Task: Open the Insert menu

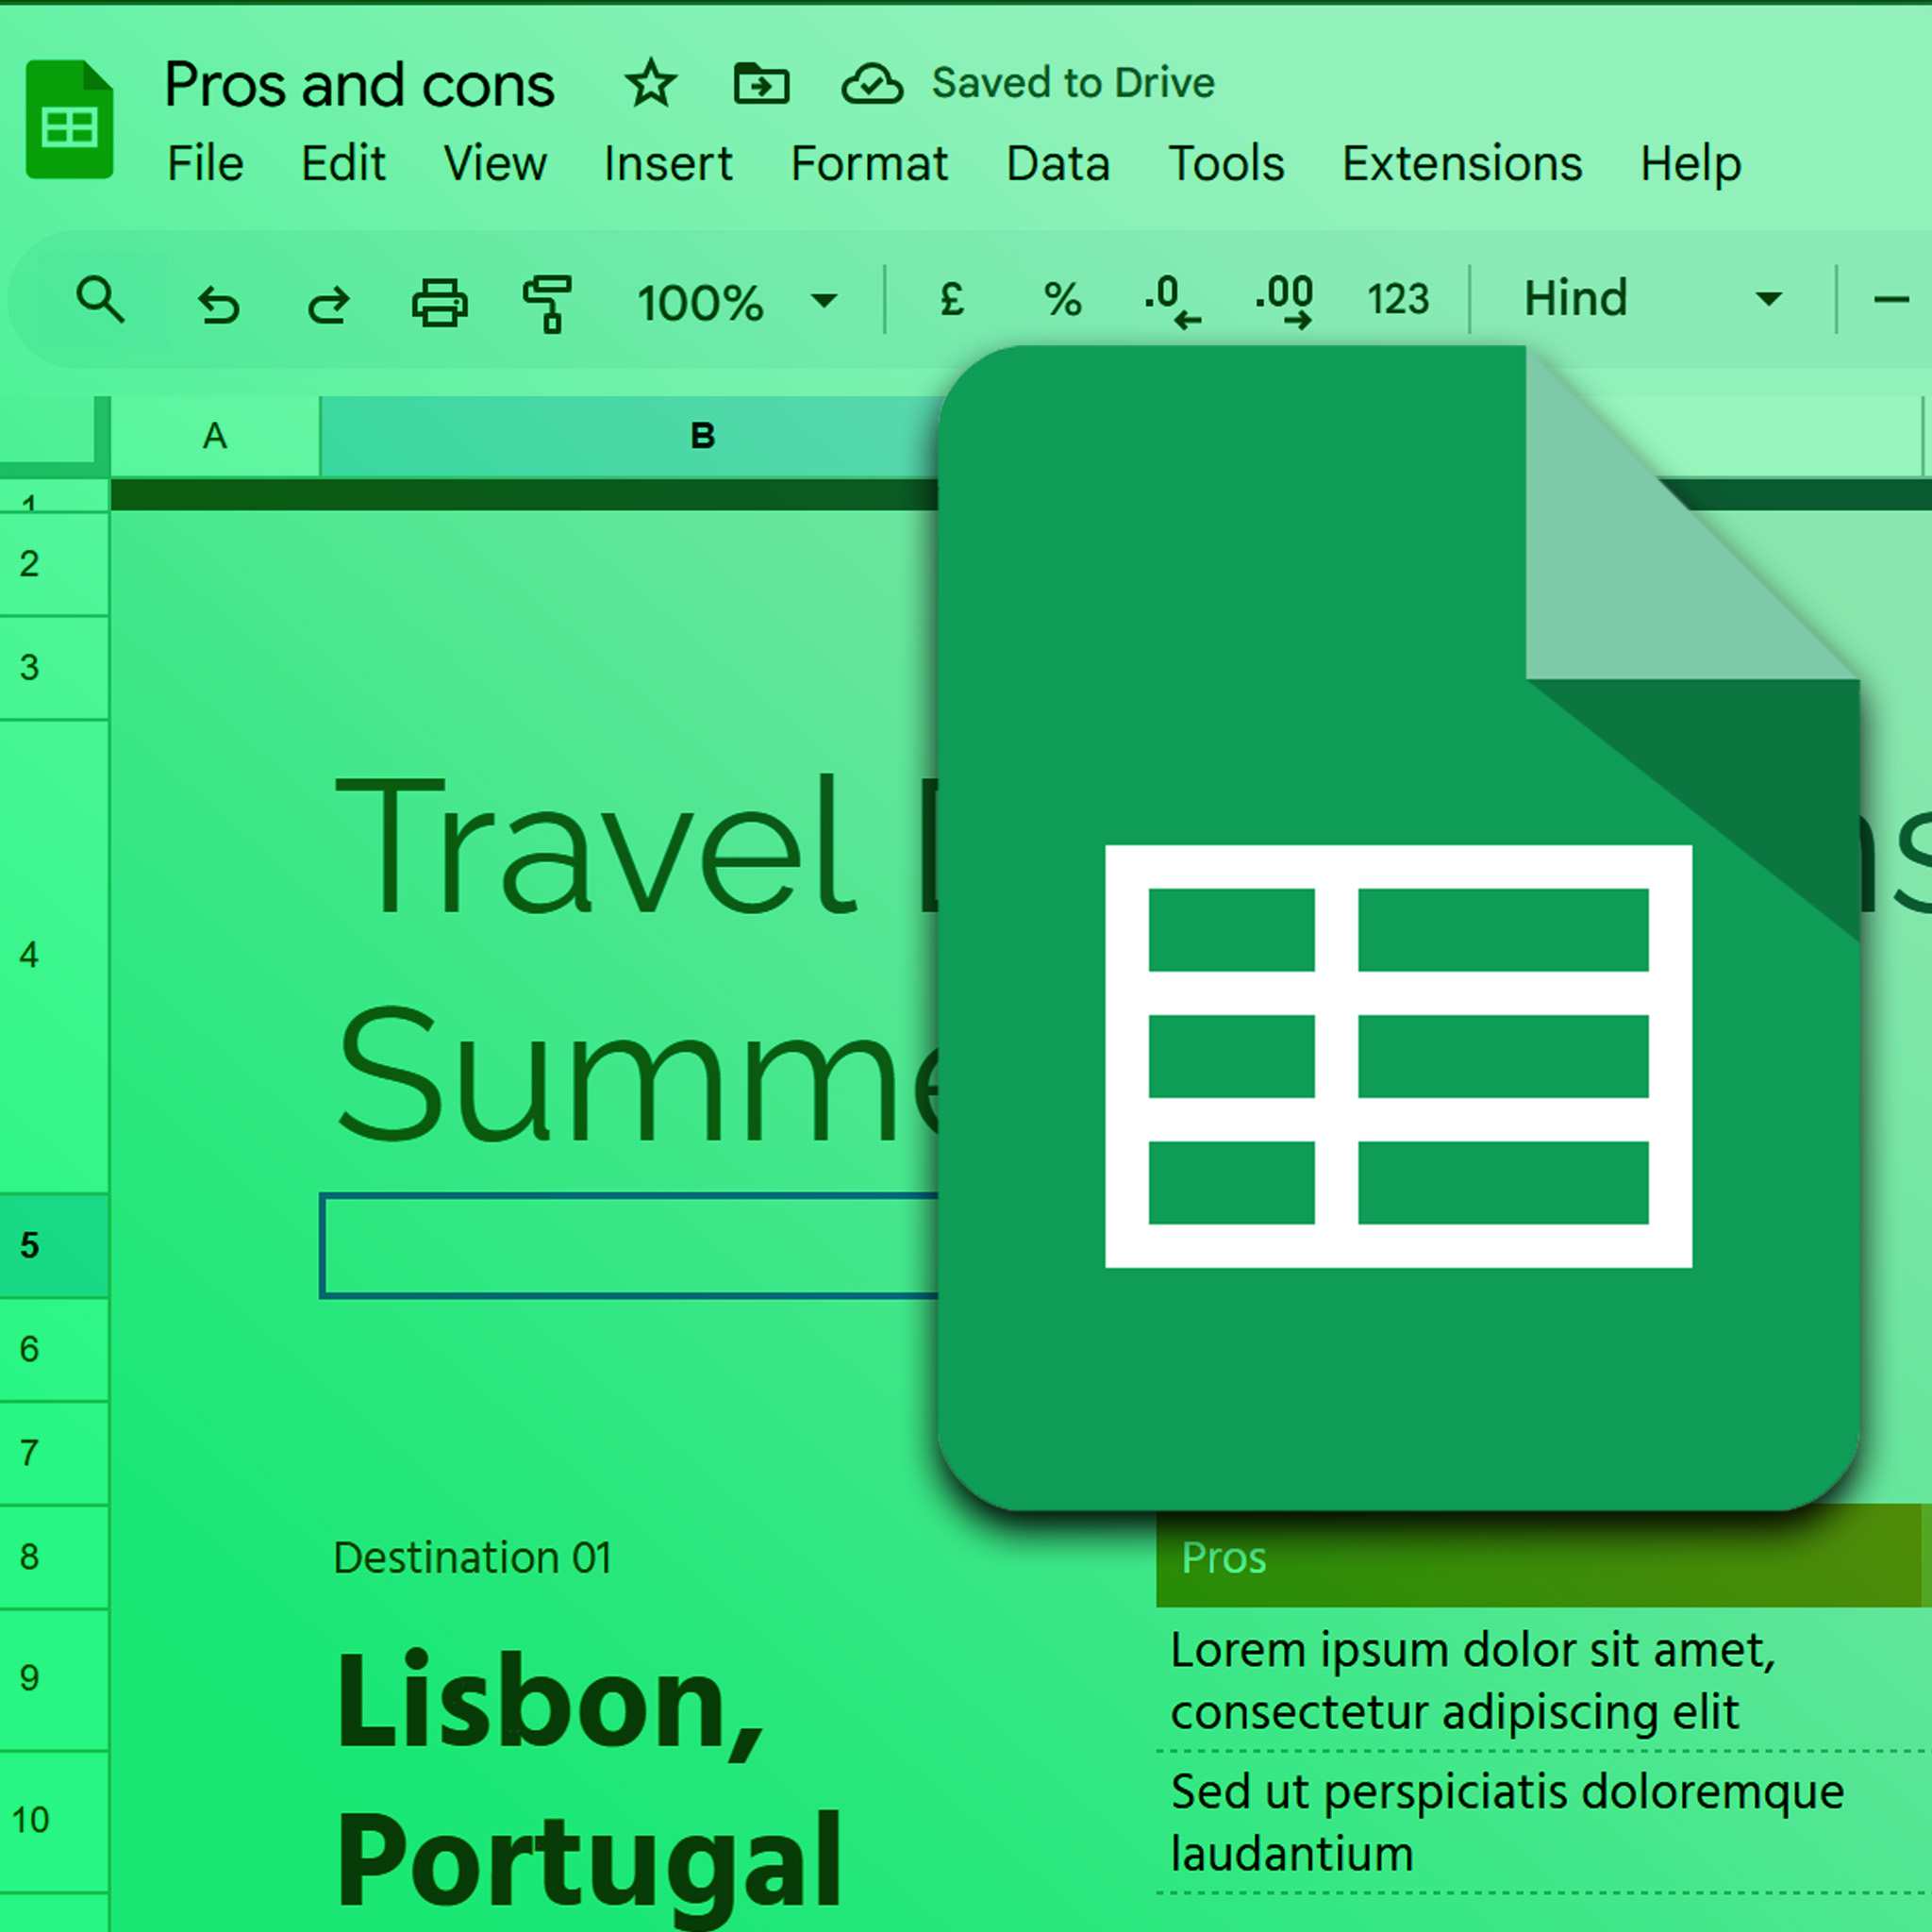Action: pos(668,163)
